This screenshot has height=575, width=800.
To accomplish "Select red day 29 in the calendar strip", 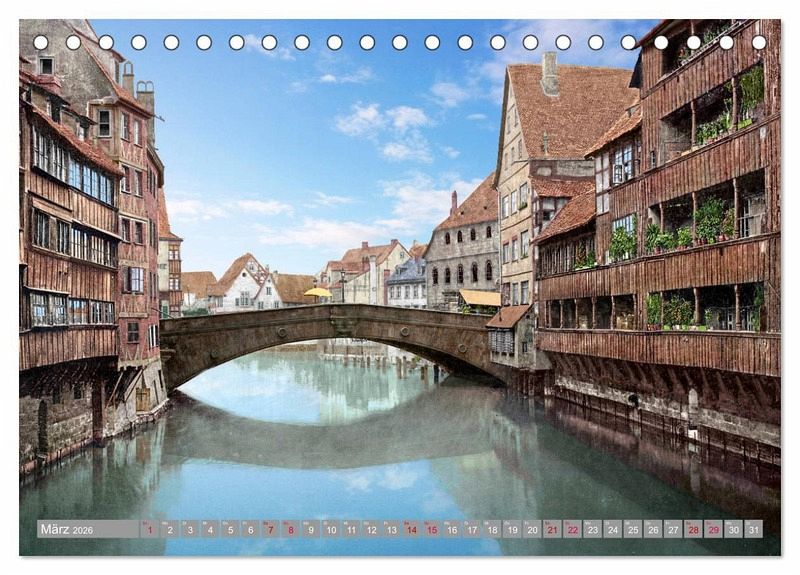I will point(714,529).
